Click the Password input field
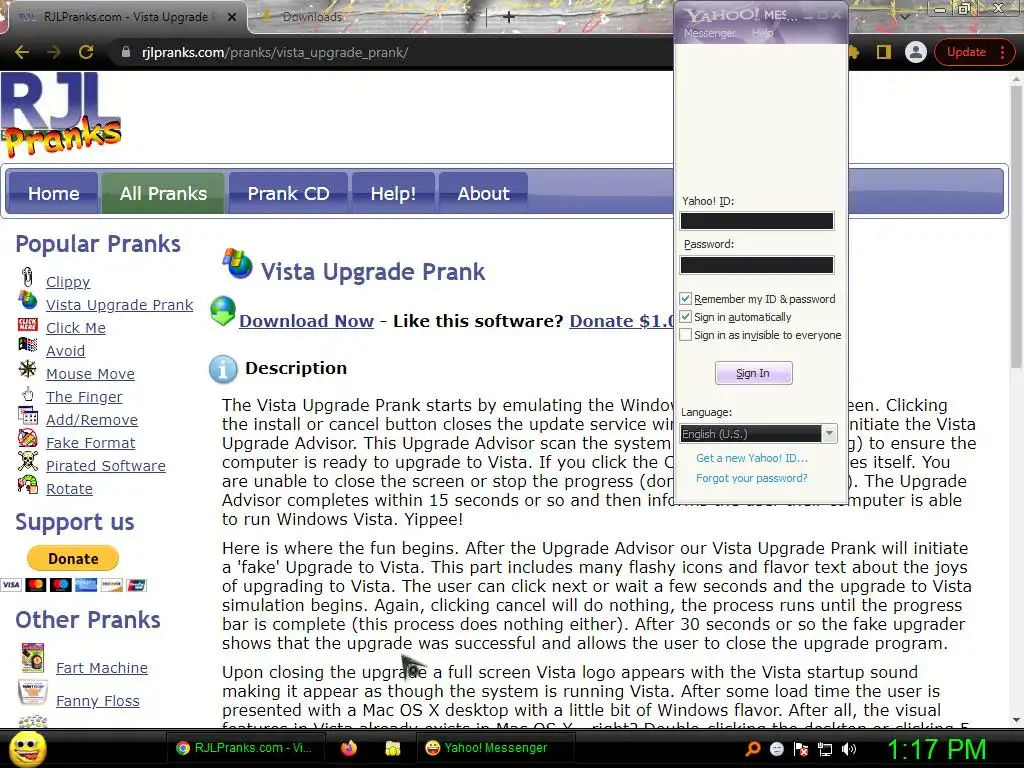The image size is (1024, 768). [757, 265]
